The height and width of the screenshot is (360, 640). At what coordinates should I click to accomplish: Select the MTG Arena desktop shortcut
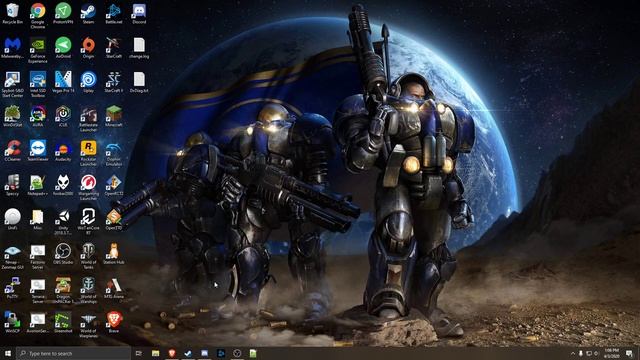pos(113,288)
